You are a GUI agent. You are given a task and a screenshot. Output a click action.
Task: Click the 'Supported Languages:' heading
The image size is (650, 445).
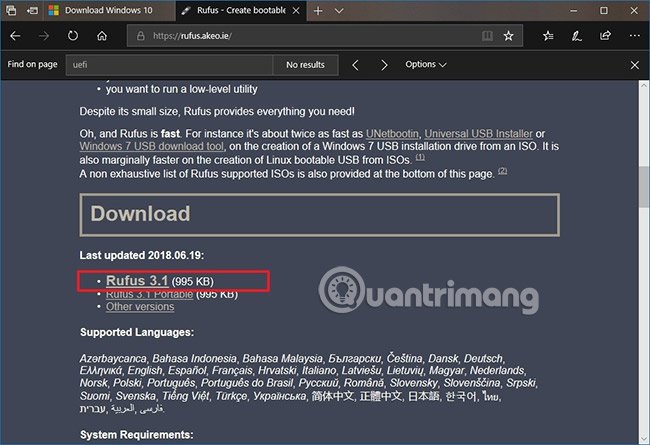pyautogui.click(x=137, y=332)
